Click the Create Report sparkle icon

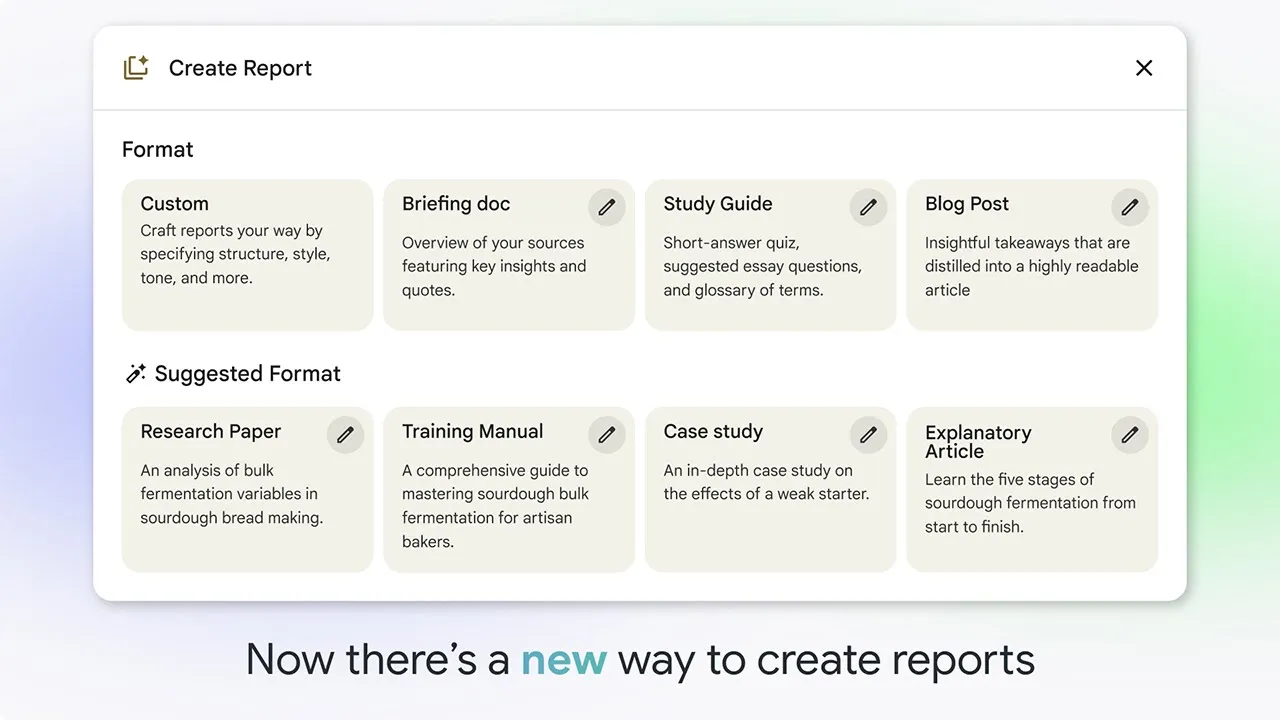click(x=136, y=68)
